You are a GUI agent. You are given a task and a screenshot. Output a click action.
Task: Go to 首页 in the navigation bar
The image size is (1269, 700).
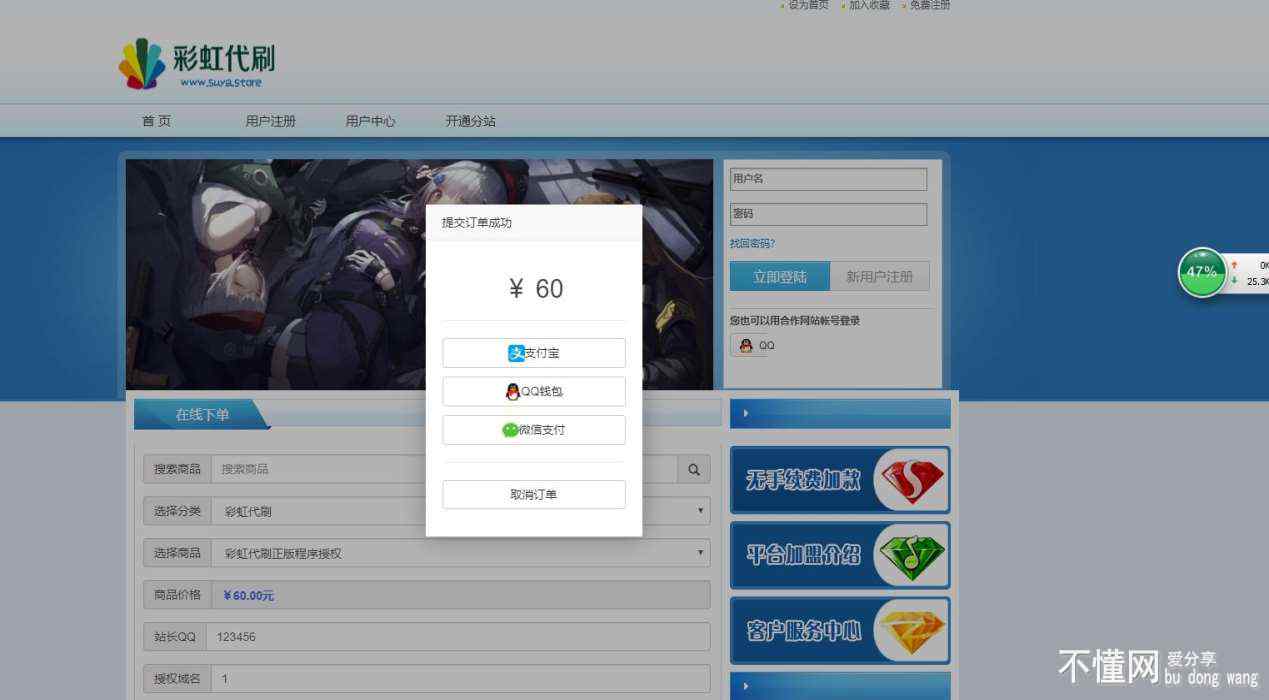156,121
